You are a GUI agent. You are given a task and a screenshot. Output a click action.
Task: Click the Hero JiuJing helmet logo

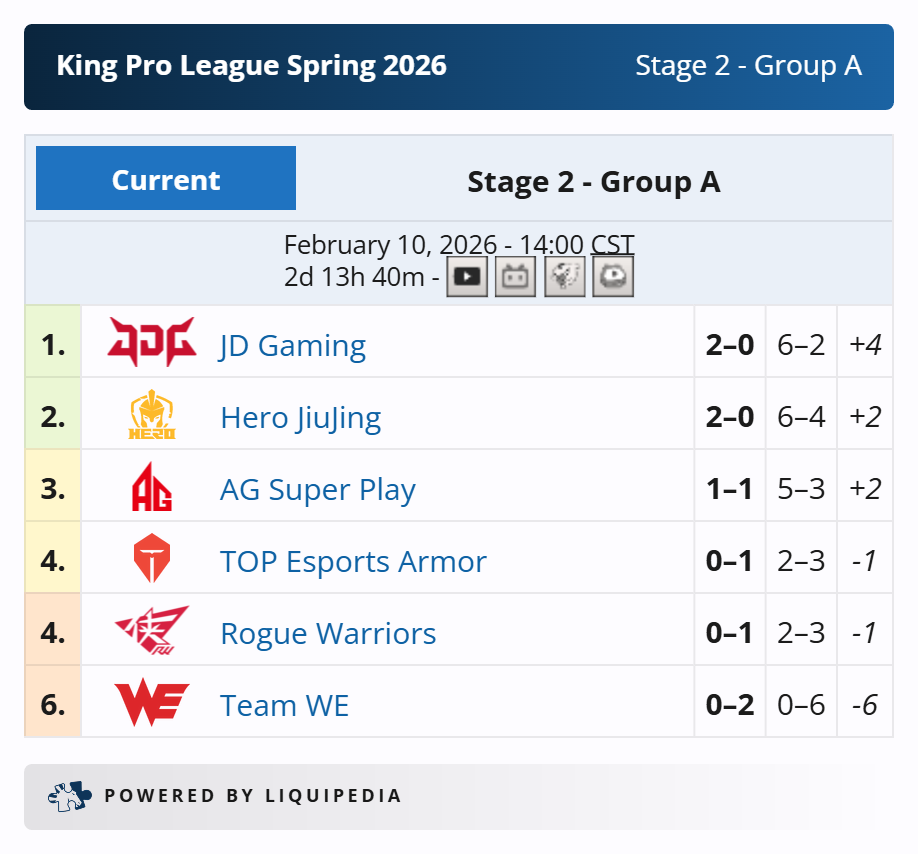(x=152, y=414)
